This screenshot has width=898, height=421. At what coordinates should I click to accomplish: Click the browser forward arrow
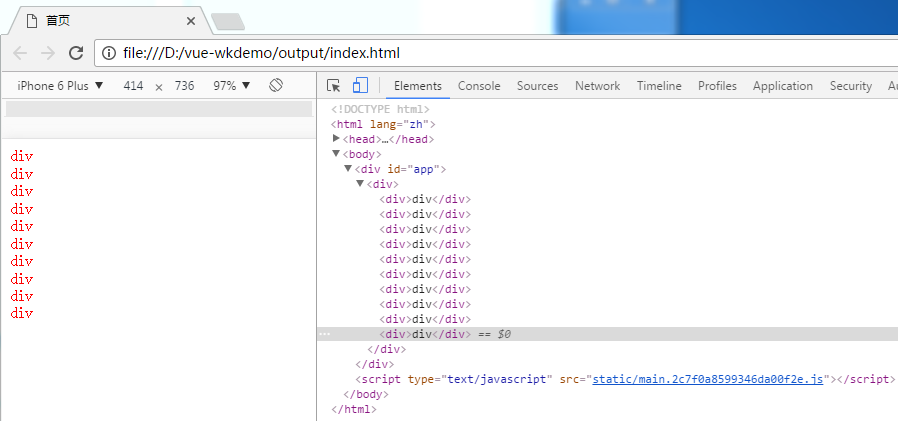pyautogui.click(x=48, y=53)
